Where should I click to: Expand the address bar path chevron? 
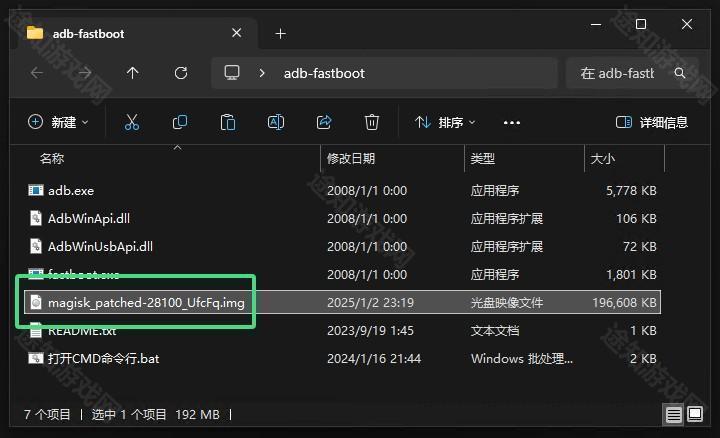click(262, 73)
